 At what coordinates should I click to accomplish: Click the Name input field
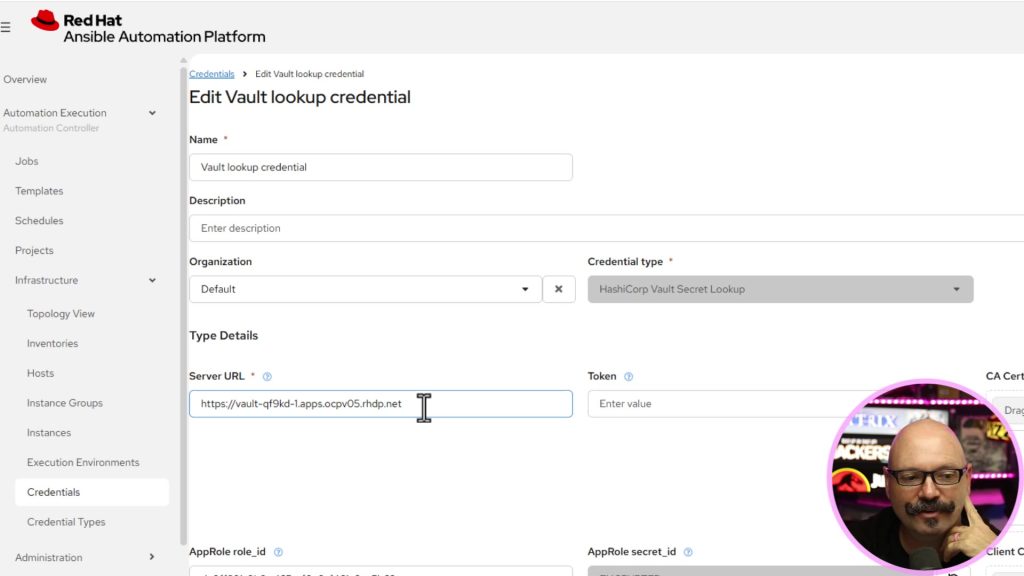(x=381, y=167)
